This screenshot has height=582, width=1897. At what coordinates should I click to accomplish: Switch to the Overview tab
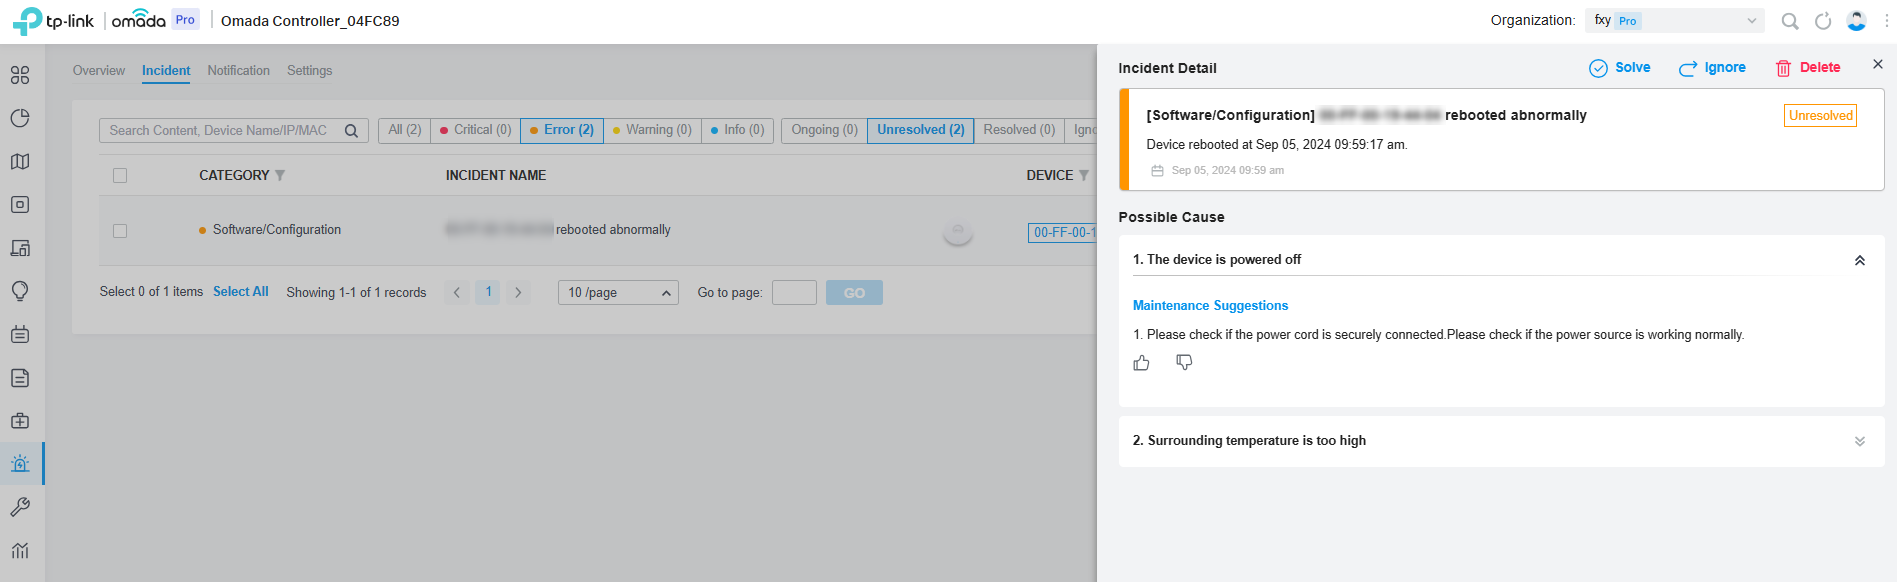click(x=98, y=71)
